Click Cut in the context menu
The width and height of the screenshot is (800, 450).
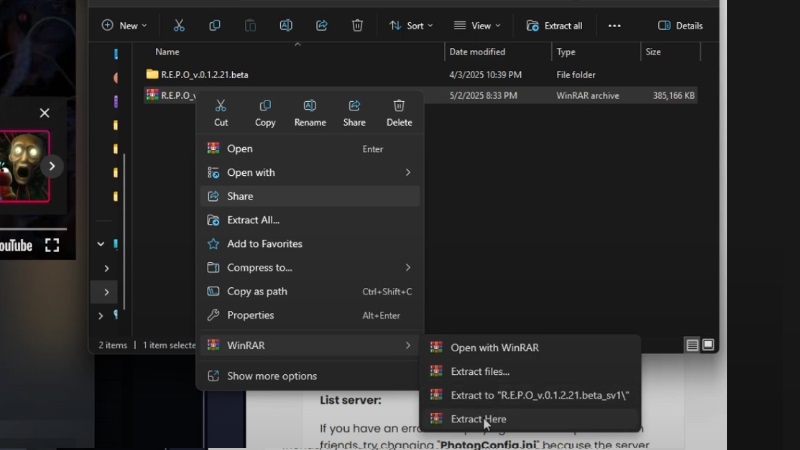(x=221, y=113)
